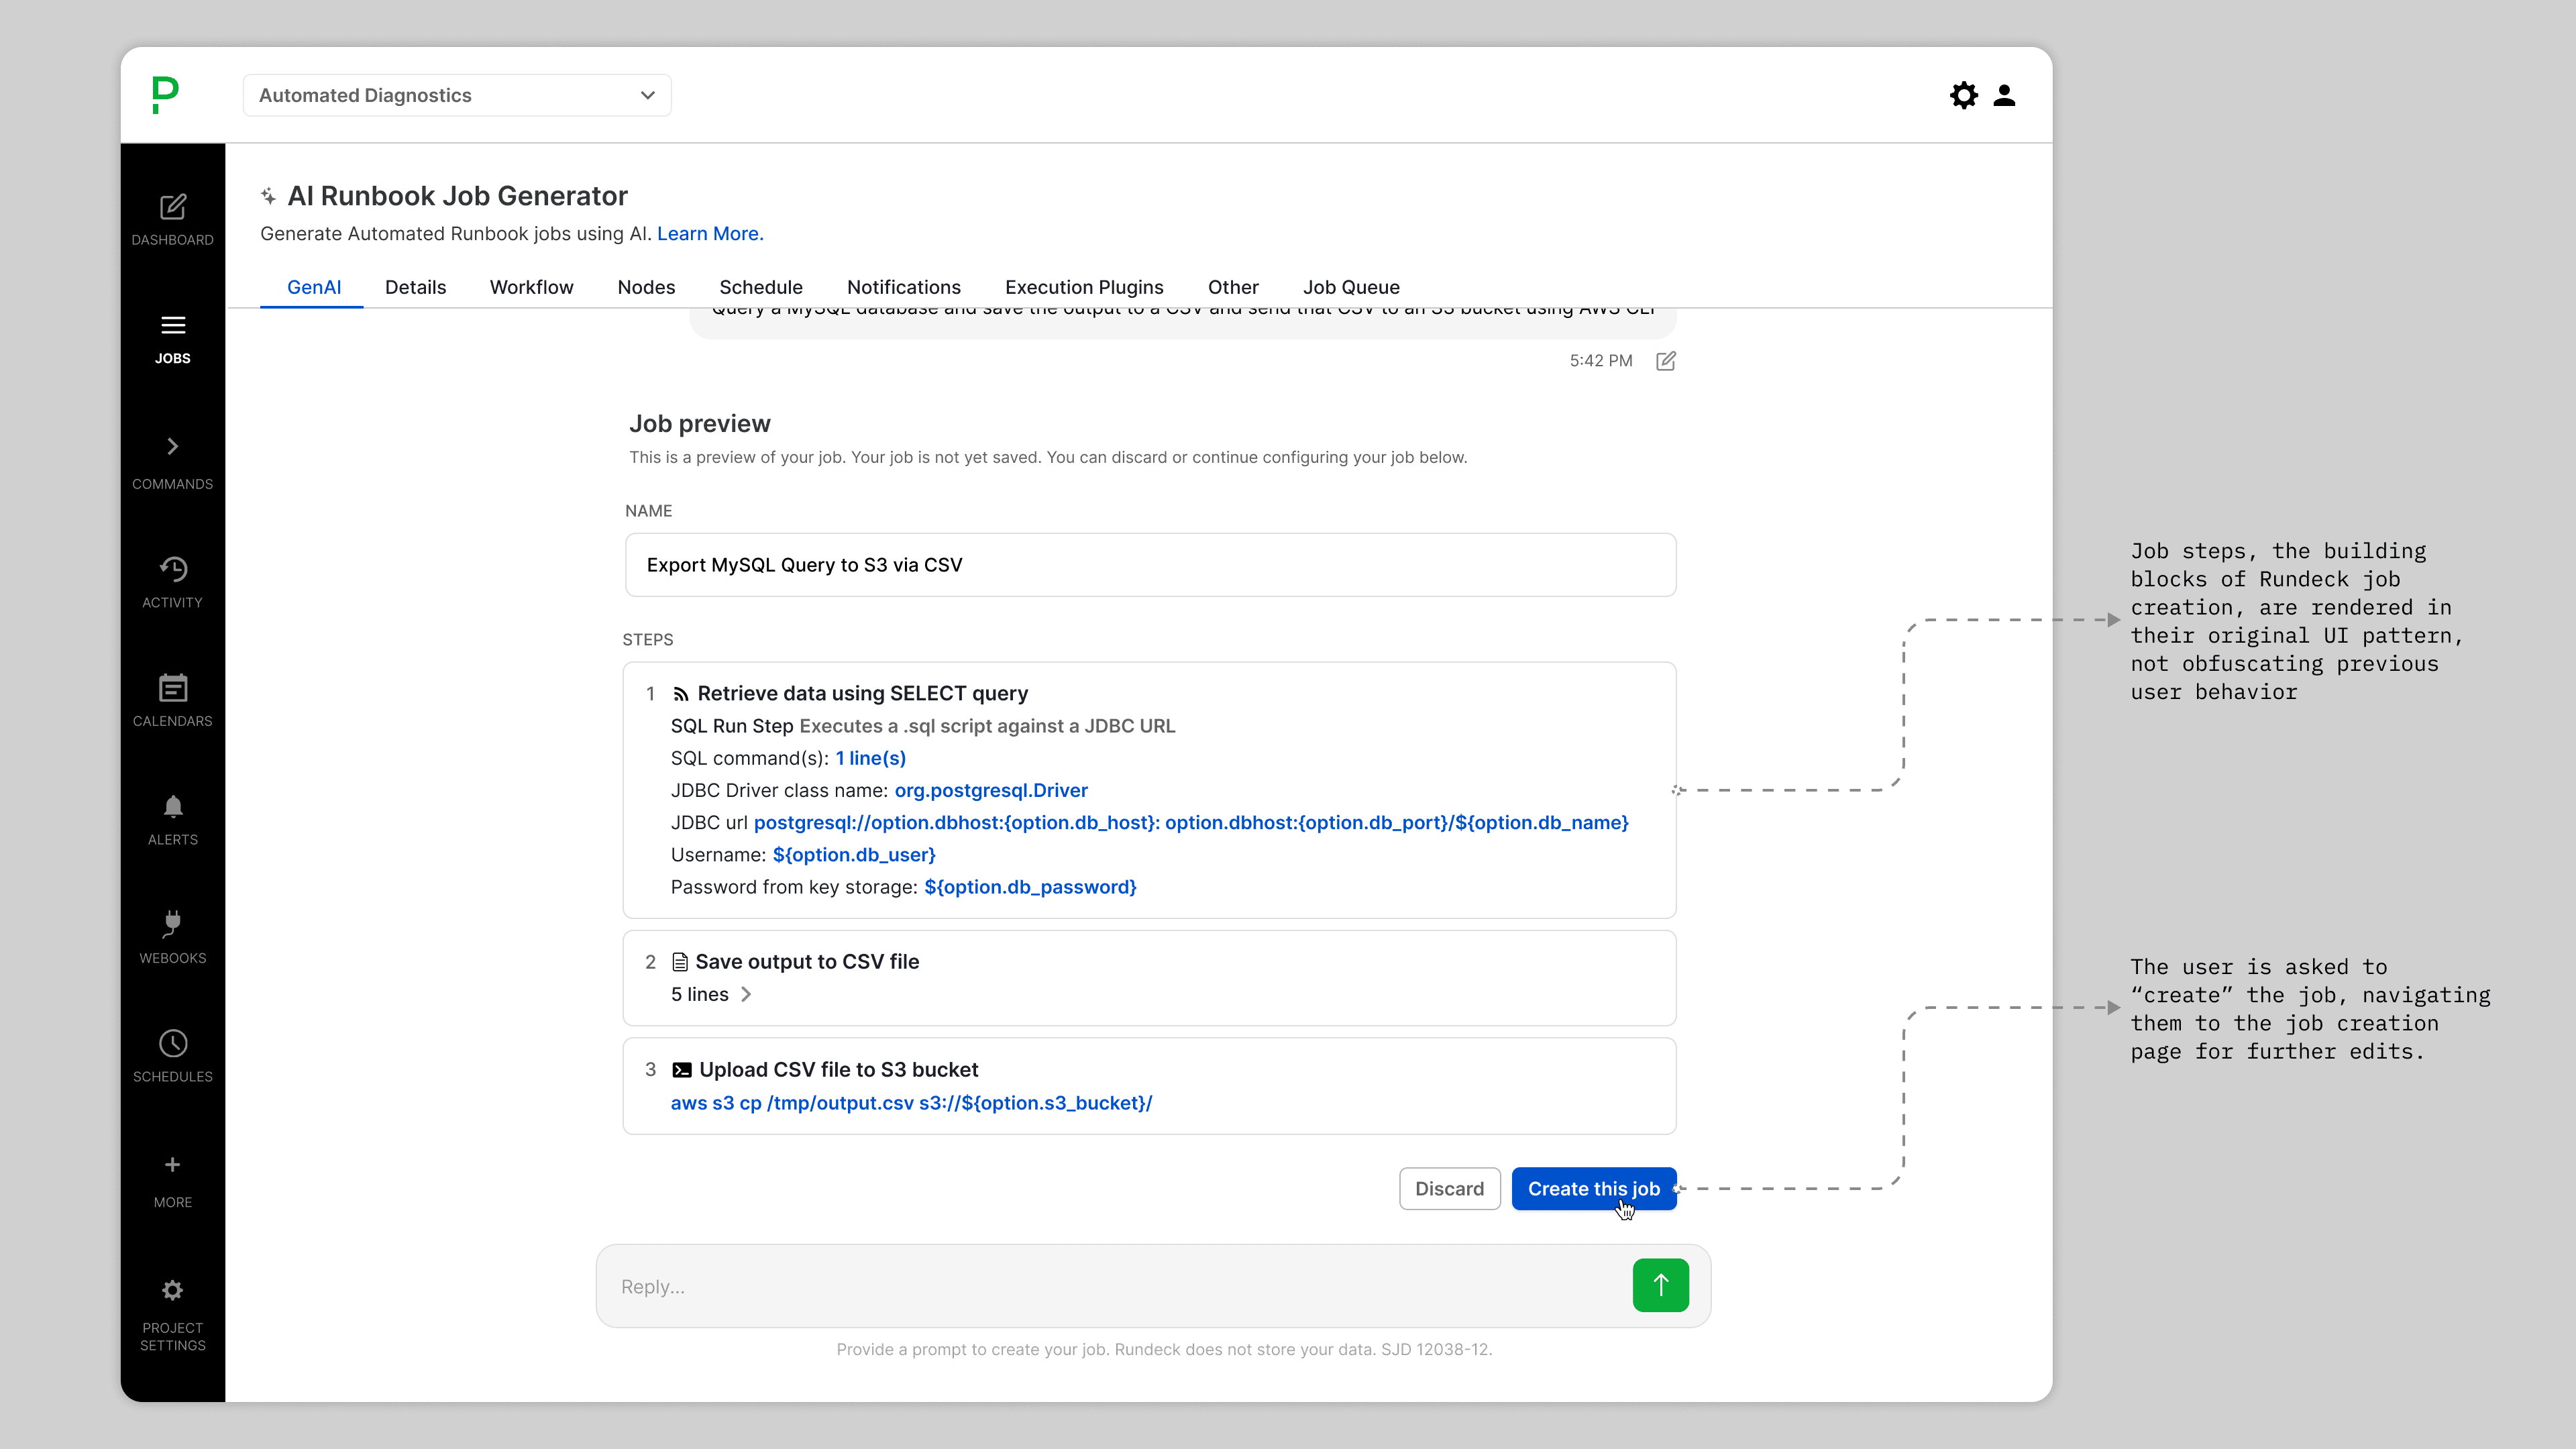Send the reply with the green arrow
The width and height of the screenshot is (2576, 1449).
click(1660, 1285)
